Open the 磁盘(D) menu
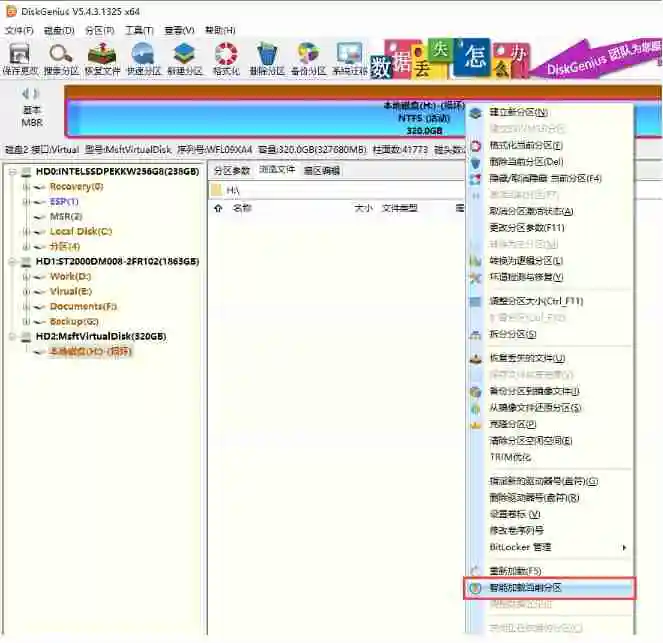 (59, 30)
